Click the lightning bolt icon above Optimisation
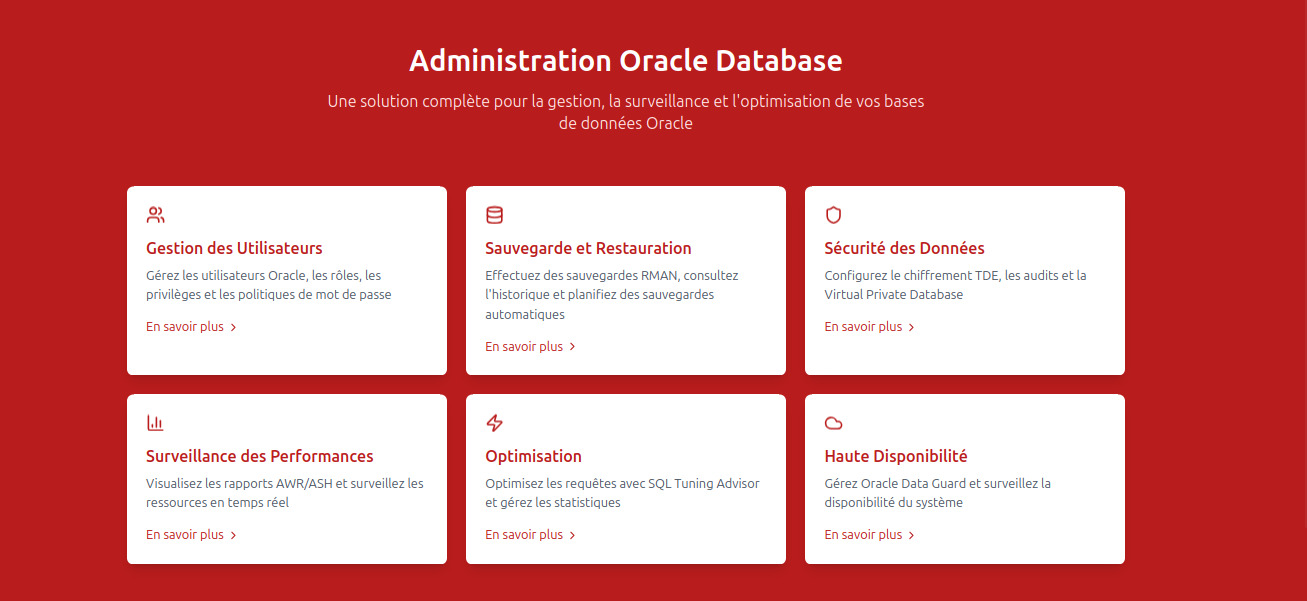1307x601 pixels. coord(494,423)
